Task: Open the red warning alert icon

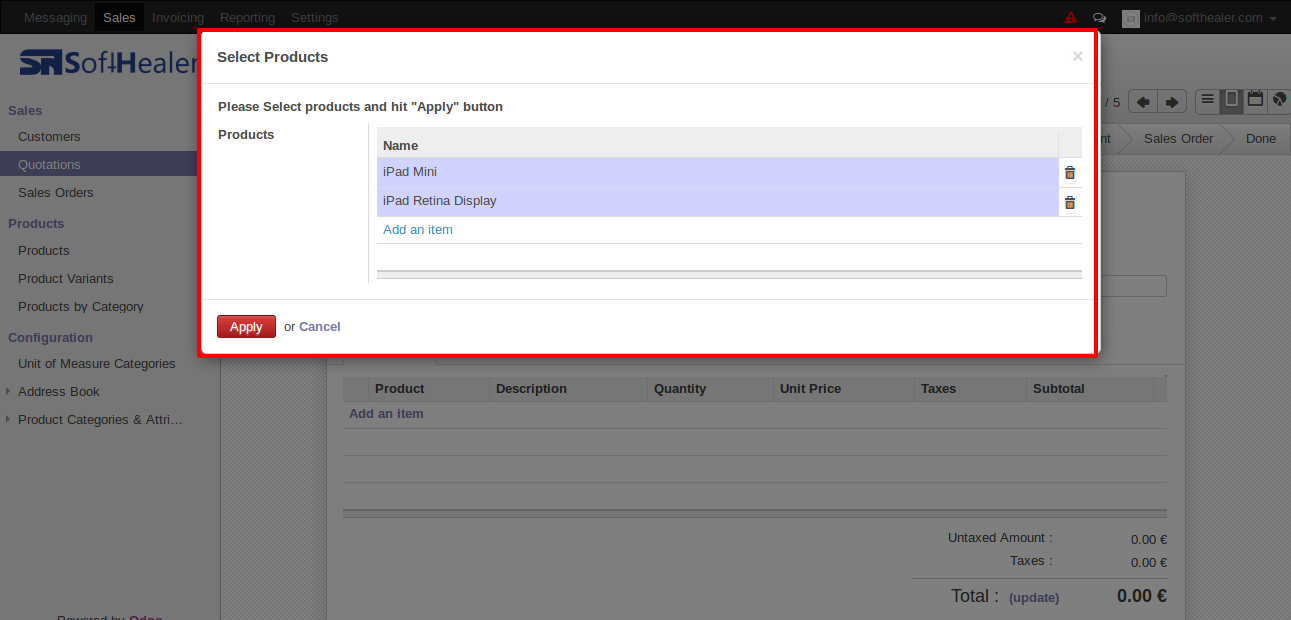Action: point(1071,18)
